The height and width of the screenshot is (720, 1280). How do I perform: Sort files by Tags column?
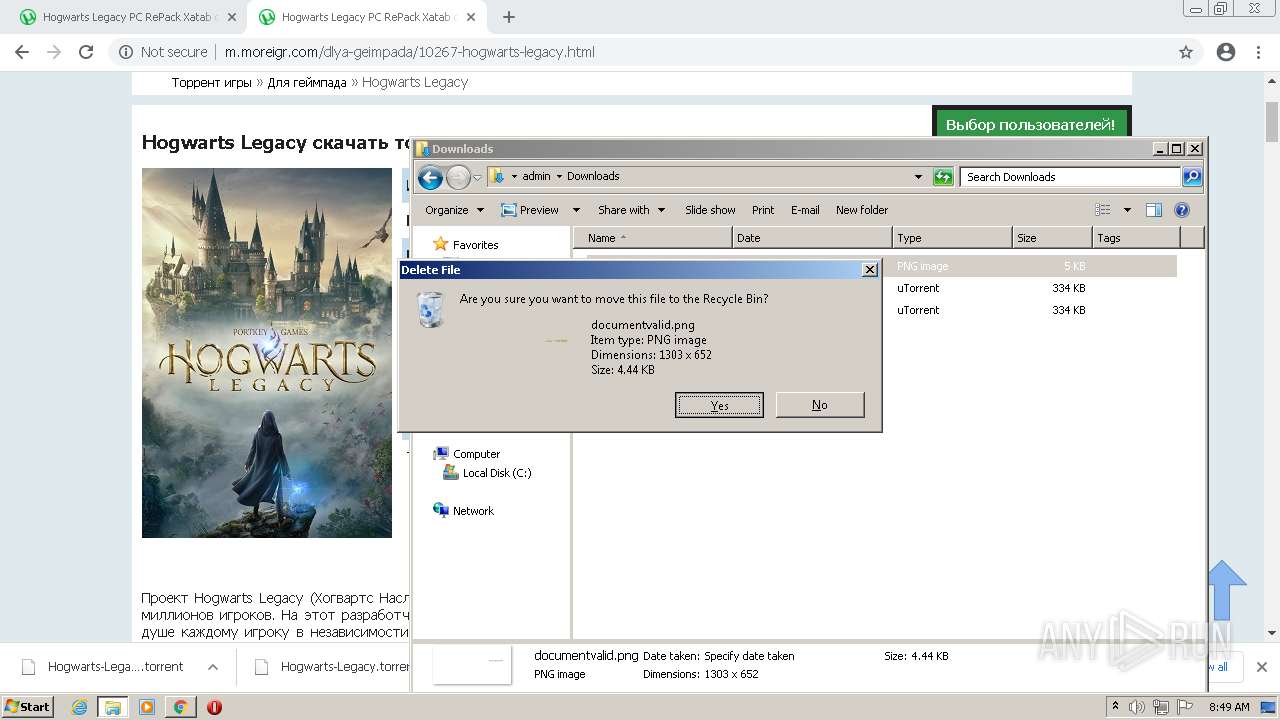pos(1136,238)
